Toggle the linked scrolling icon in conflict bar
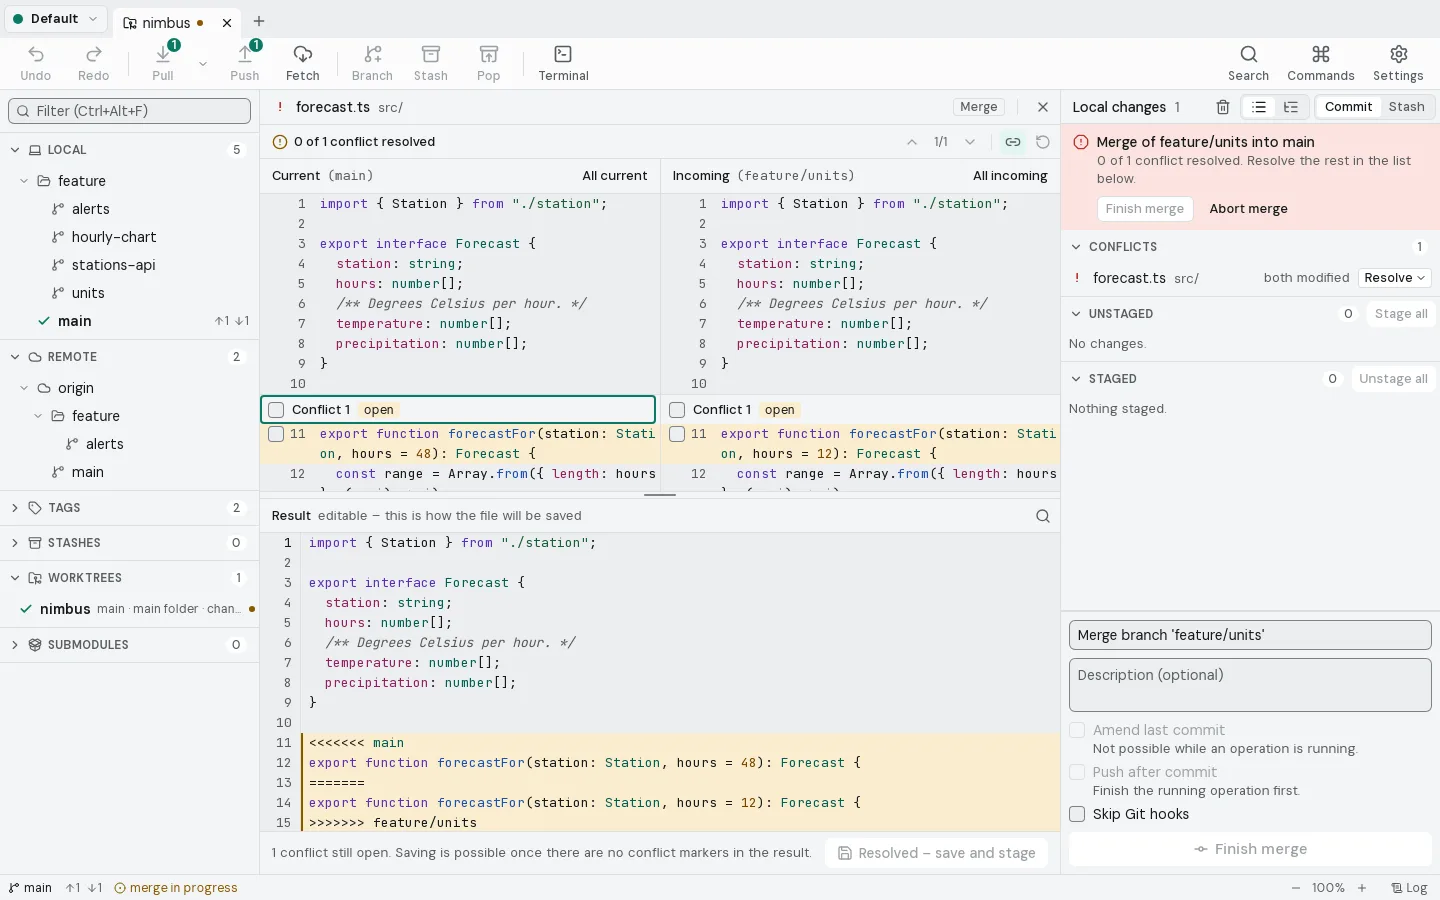 [x=1013, y=142]
